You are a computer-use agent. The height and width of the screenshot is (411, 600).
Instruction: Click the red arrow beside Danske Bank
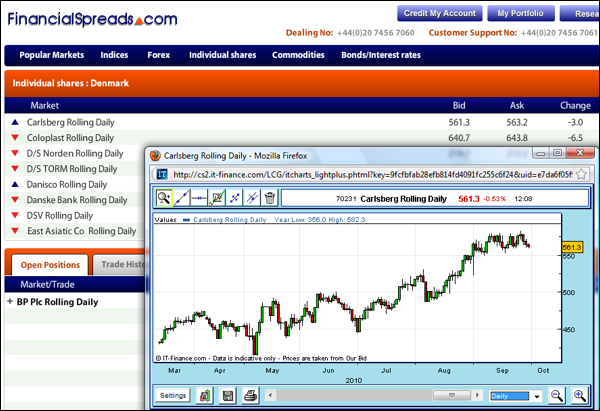tap(15, 199)
